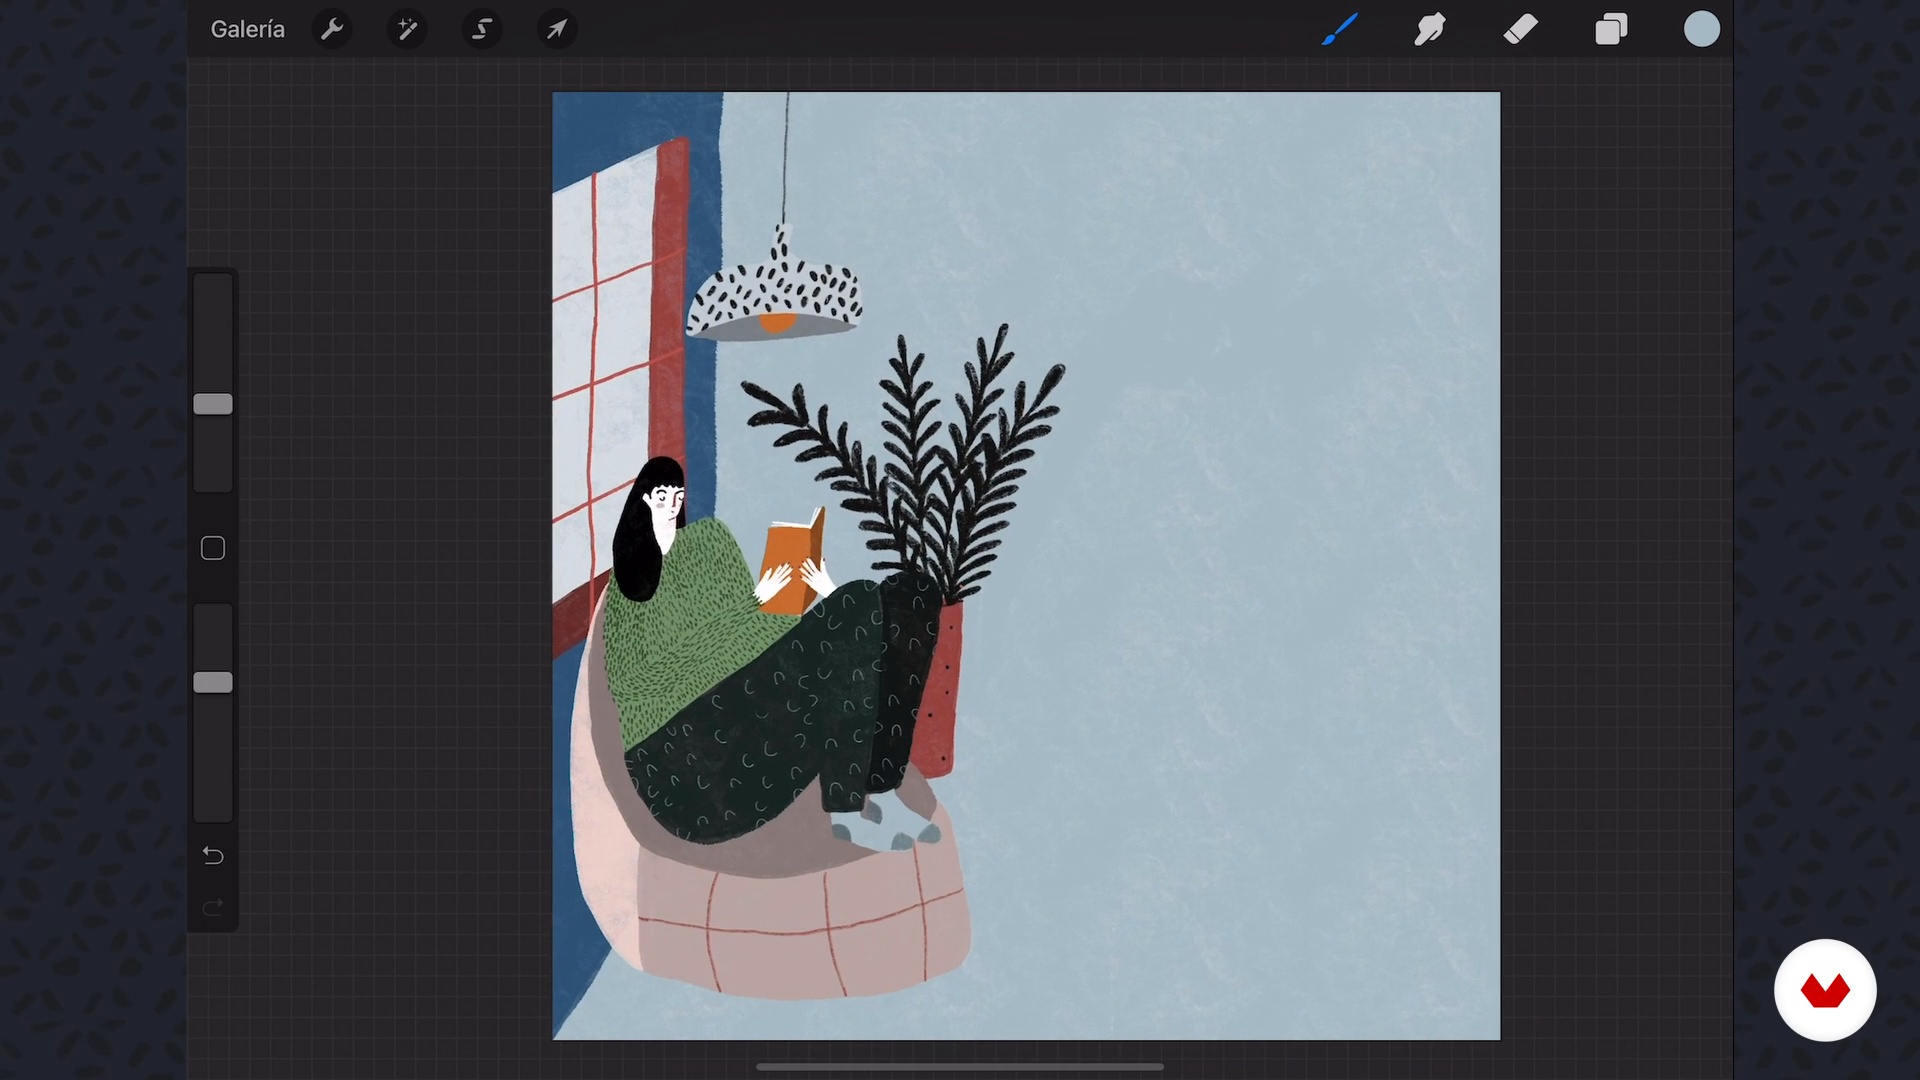Viewport: 1920px width, 1080px height.
Task: Open the Galería gallery view
Action: (247, 30)
